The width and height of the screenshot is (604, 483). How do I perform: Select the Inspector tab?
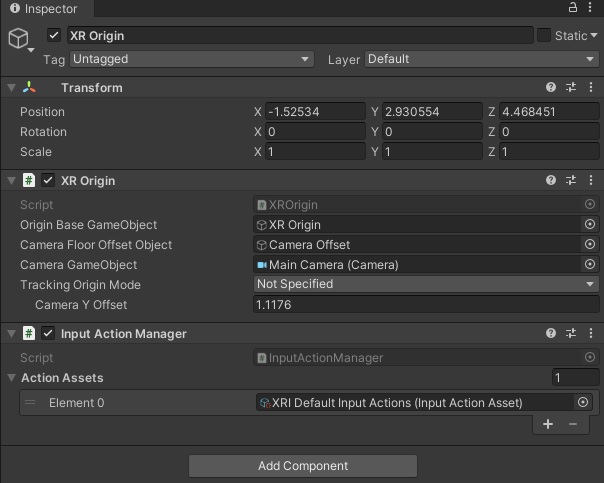pyautogui.click(x=44, y=8)
